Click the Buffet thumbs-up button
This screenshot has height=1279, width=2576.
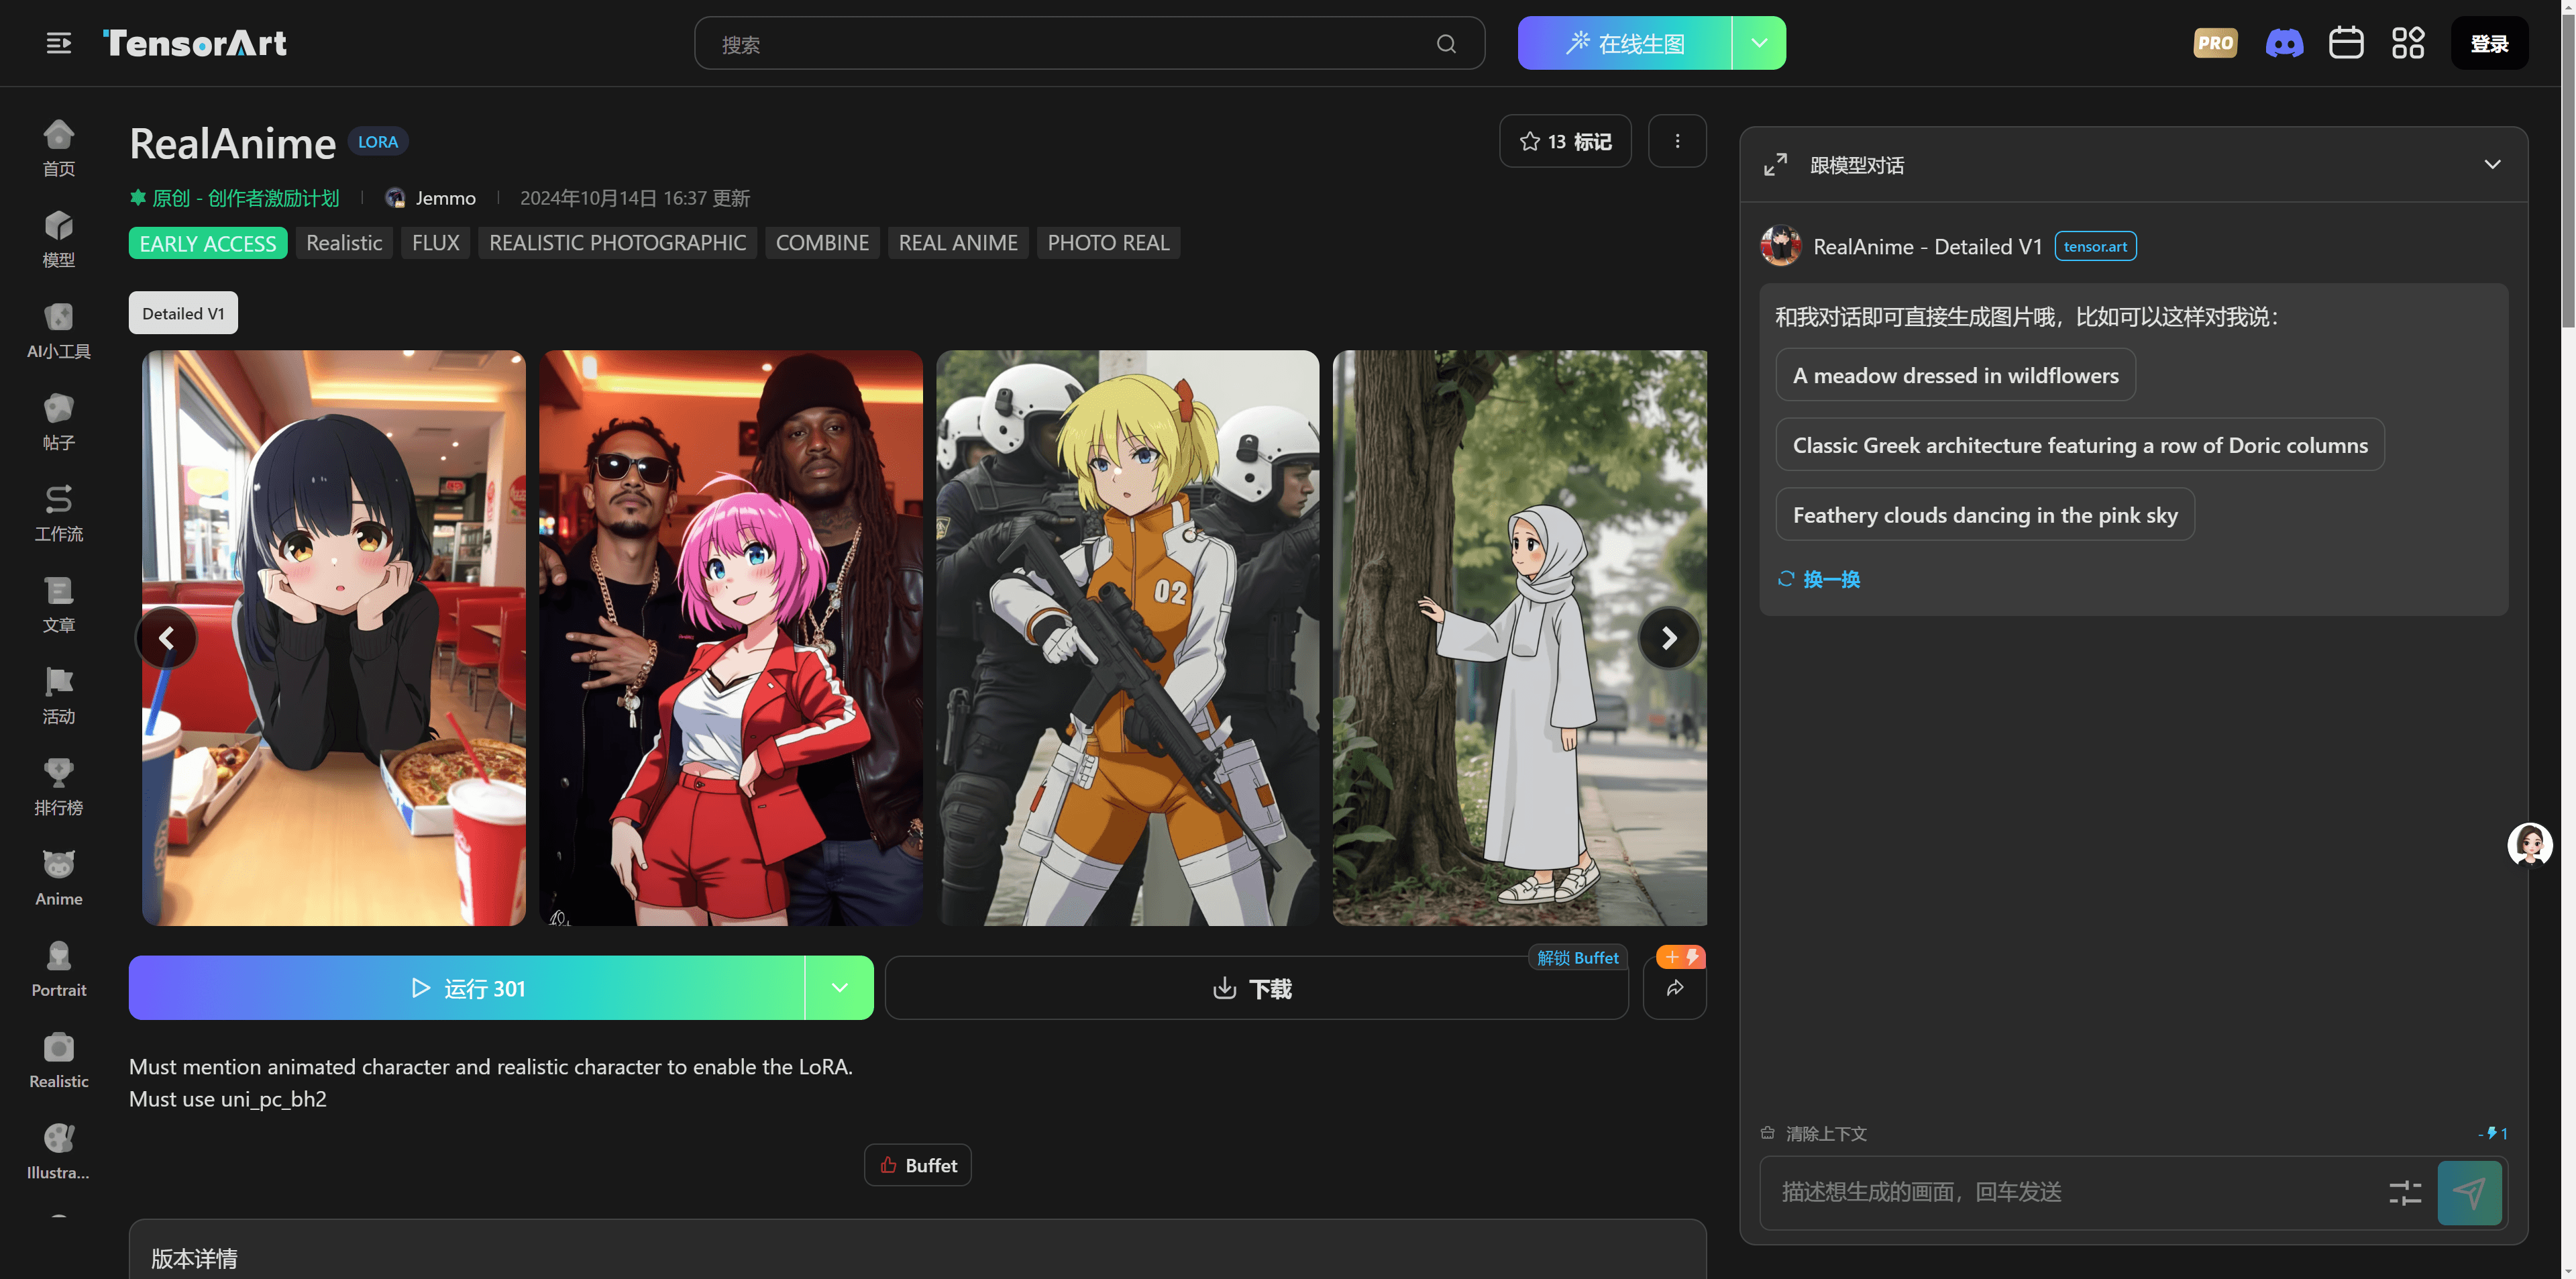(918, 1165)
